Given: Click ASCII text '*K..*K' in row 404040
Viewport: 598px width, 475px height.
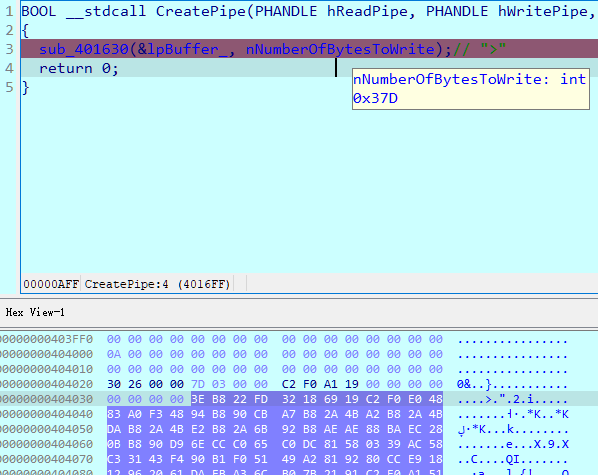Looking at the screenshot, I should [x=548, y=414].
